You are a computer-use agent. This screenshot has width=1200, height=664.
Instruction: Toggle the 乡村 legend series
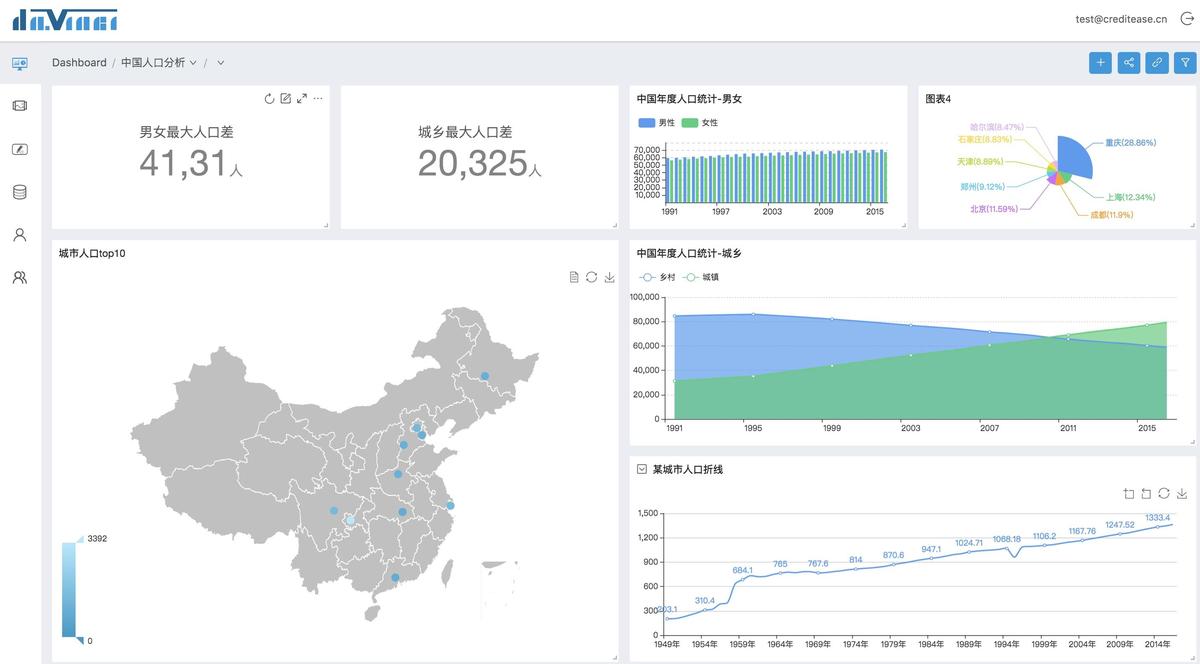658,277
